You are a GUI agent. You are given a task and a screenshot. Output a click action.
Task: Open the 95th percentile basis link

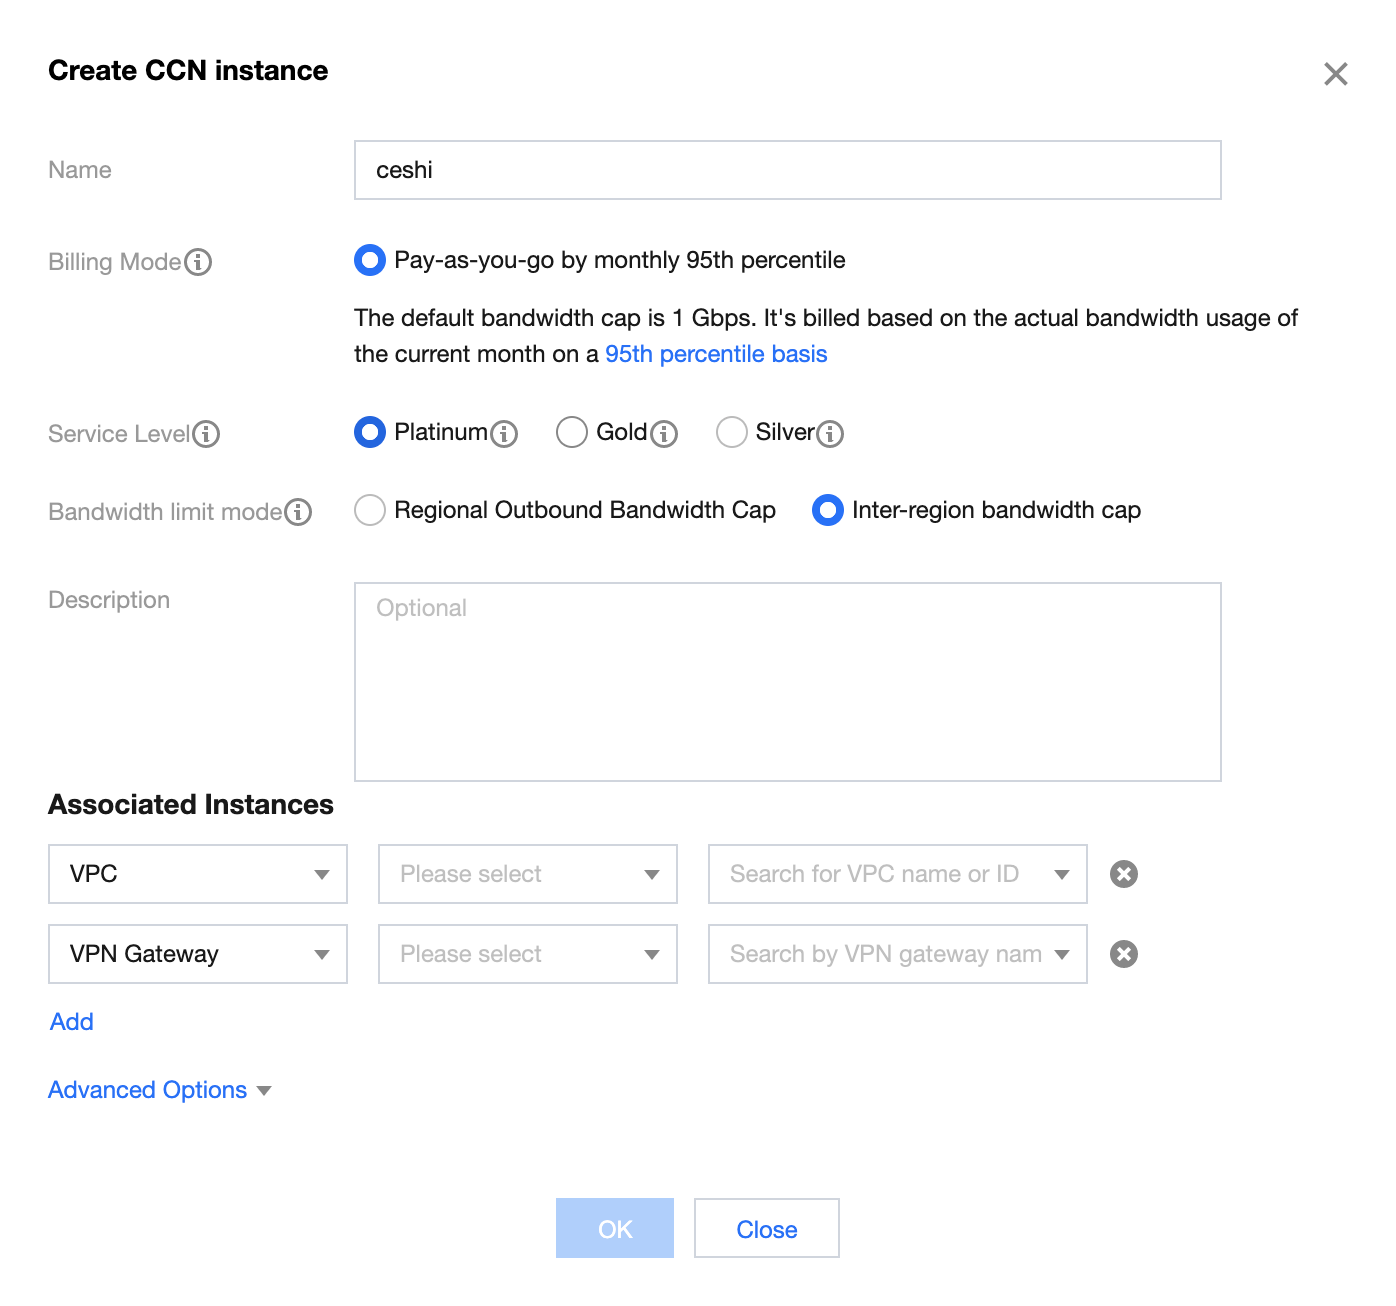[x=716, y=354]
